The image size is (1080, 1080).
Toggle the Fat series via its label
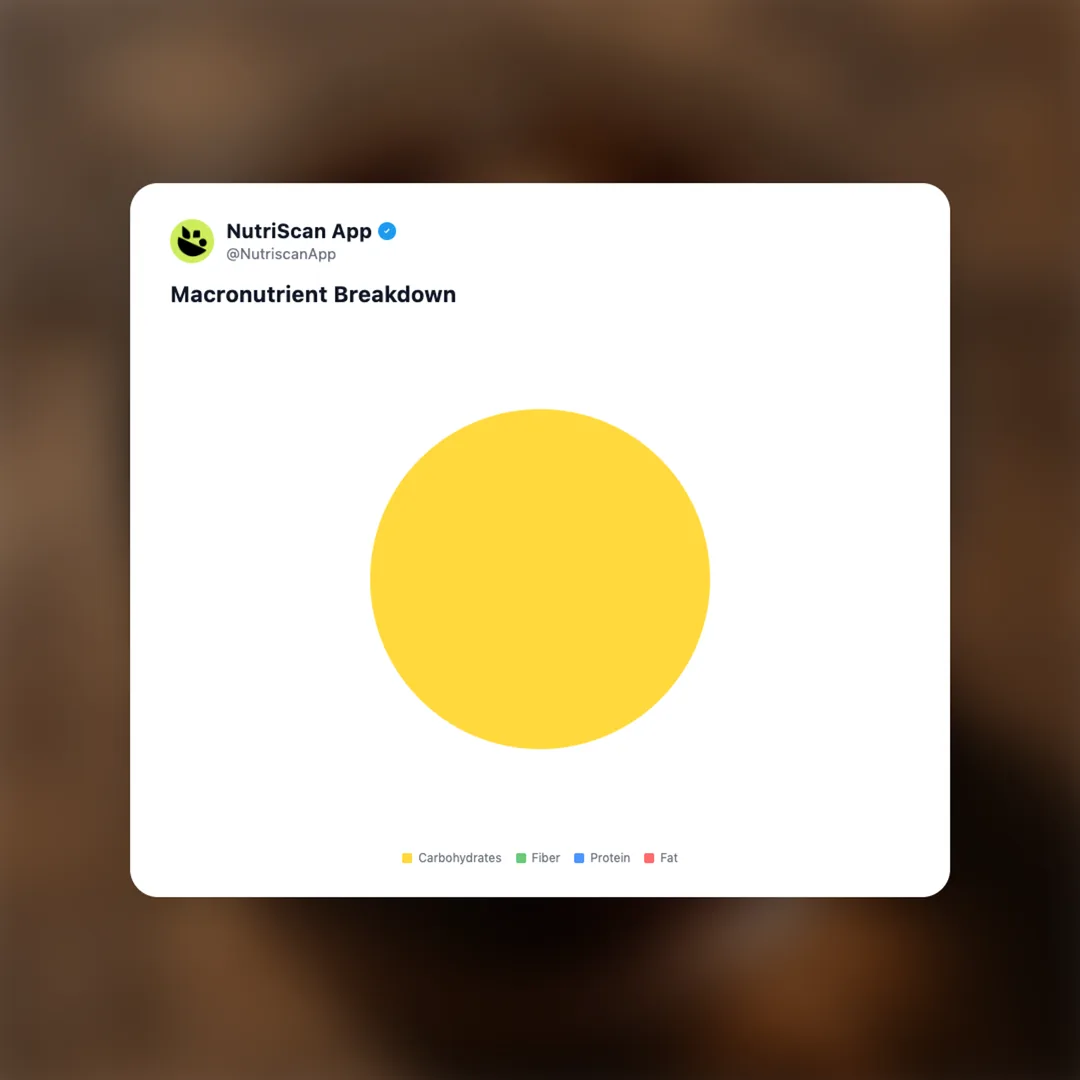(669, 858)
